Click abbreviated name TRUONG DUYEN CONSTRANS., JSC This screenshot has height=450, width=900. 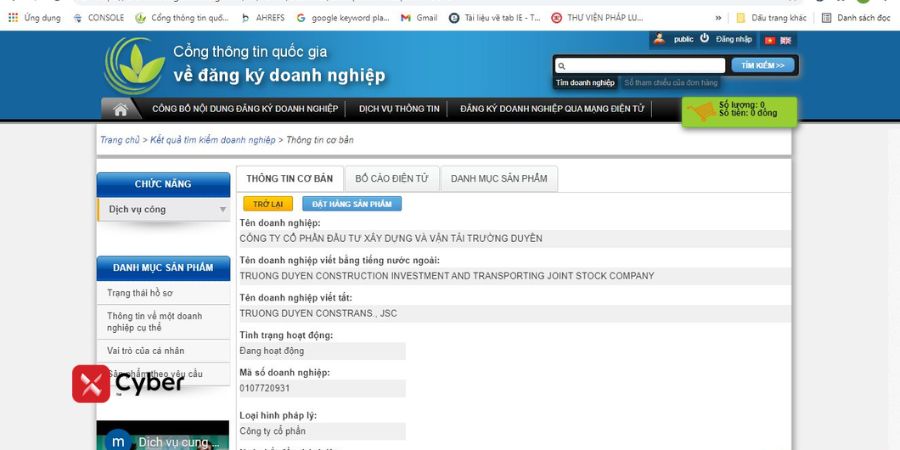[318, 313]
